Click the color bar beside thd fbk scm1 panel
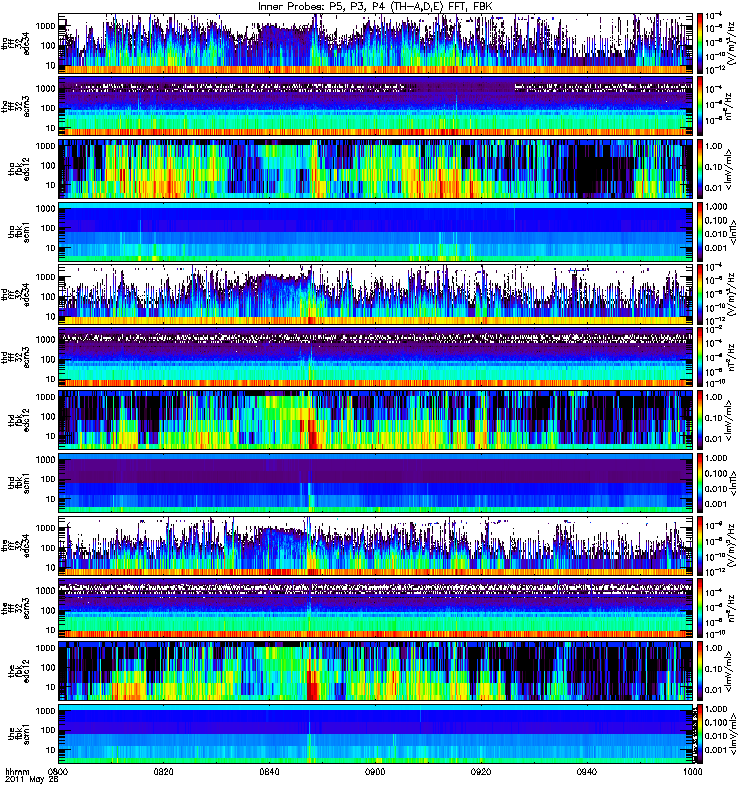Viewport: 750px width, 800px height. tap(699, 483)
